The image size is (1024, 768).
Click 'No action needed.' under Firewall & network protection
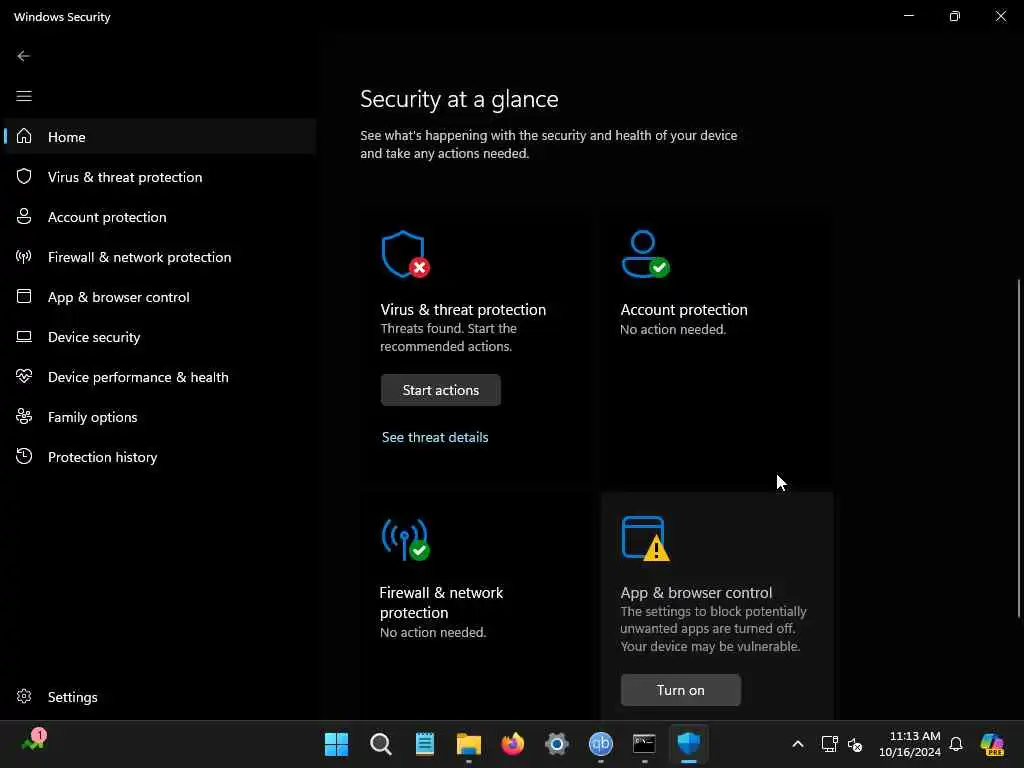pos(433,632)
